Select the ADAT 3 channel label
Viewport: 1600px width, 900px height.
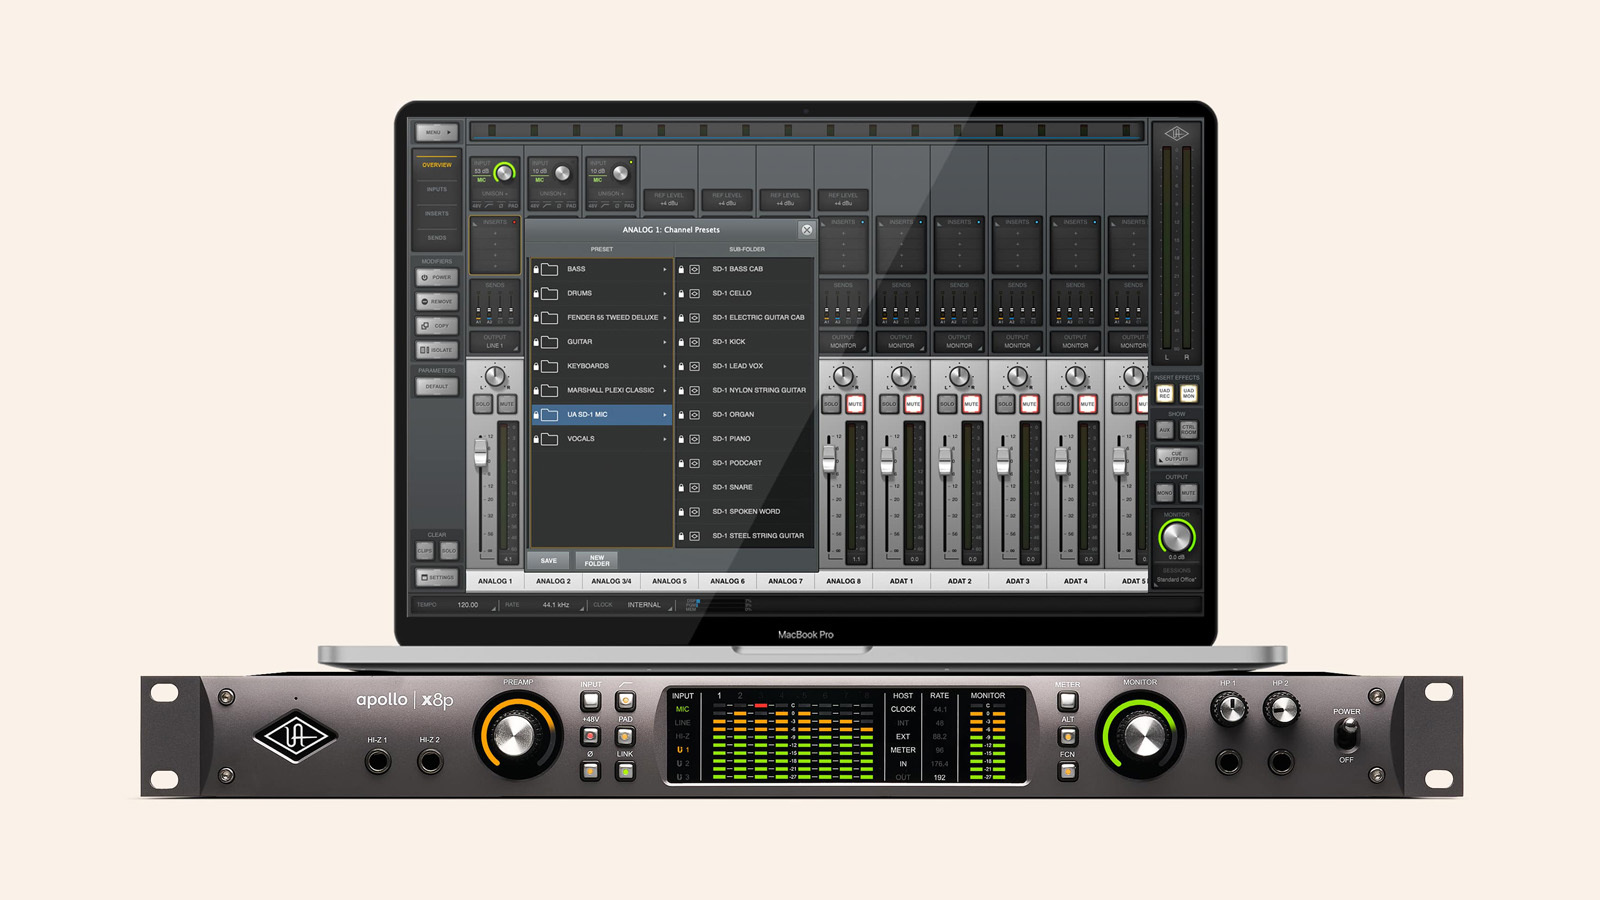click(1017, 581)
